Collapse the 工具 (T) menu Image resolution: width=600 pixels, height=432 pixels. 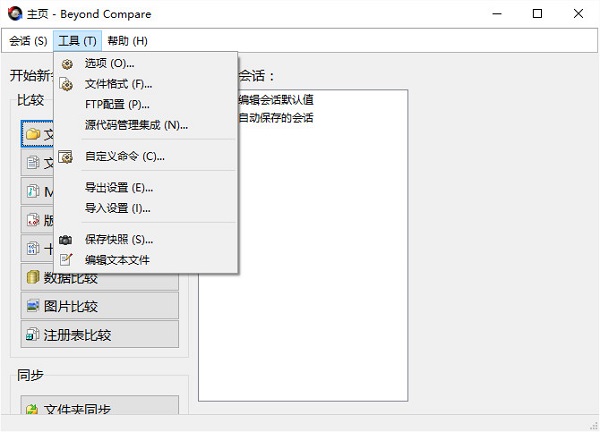77,41
